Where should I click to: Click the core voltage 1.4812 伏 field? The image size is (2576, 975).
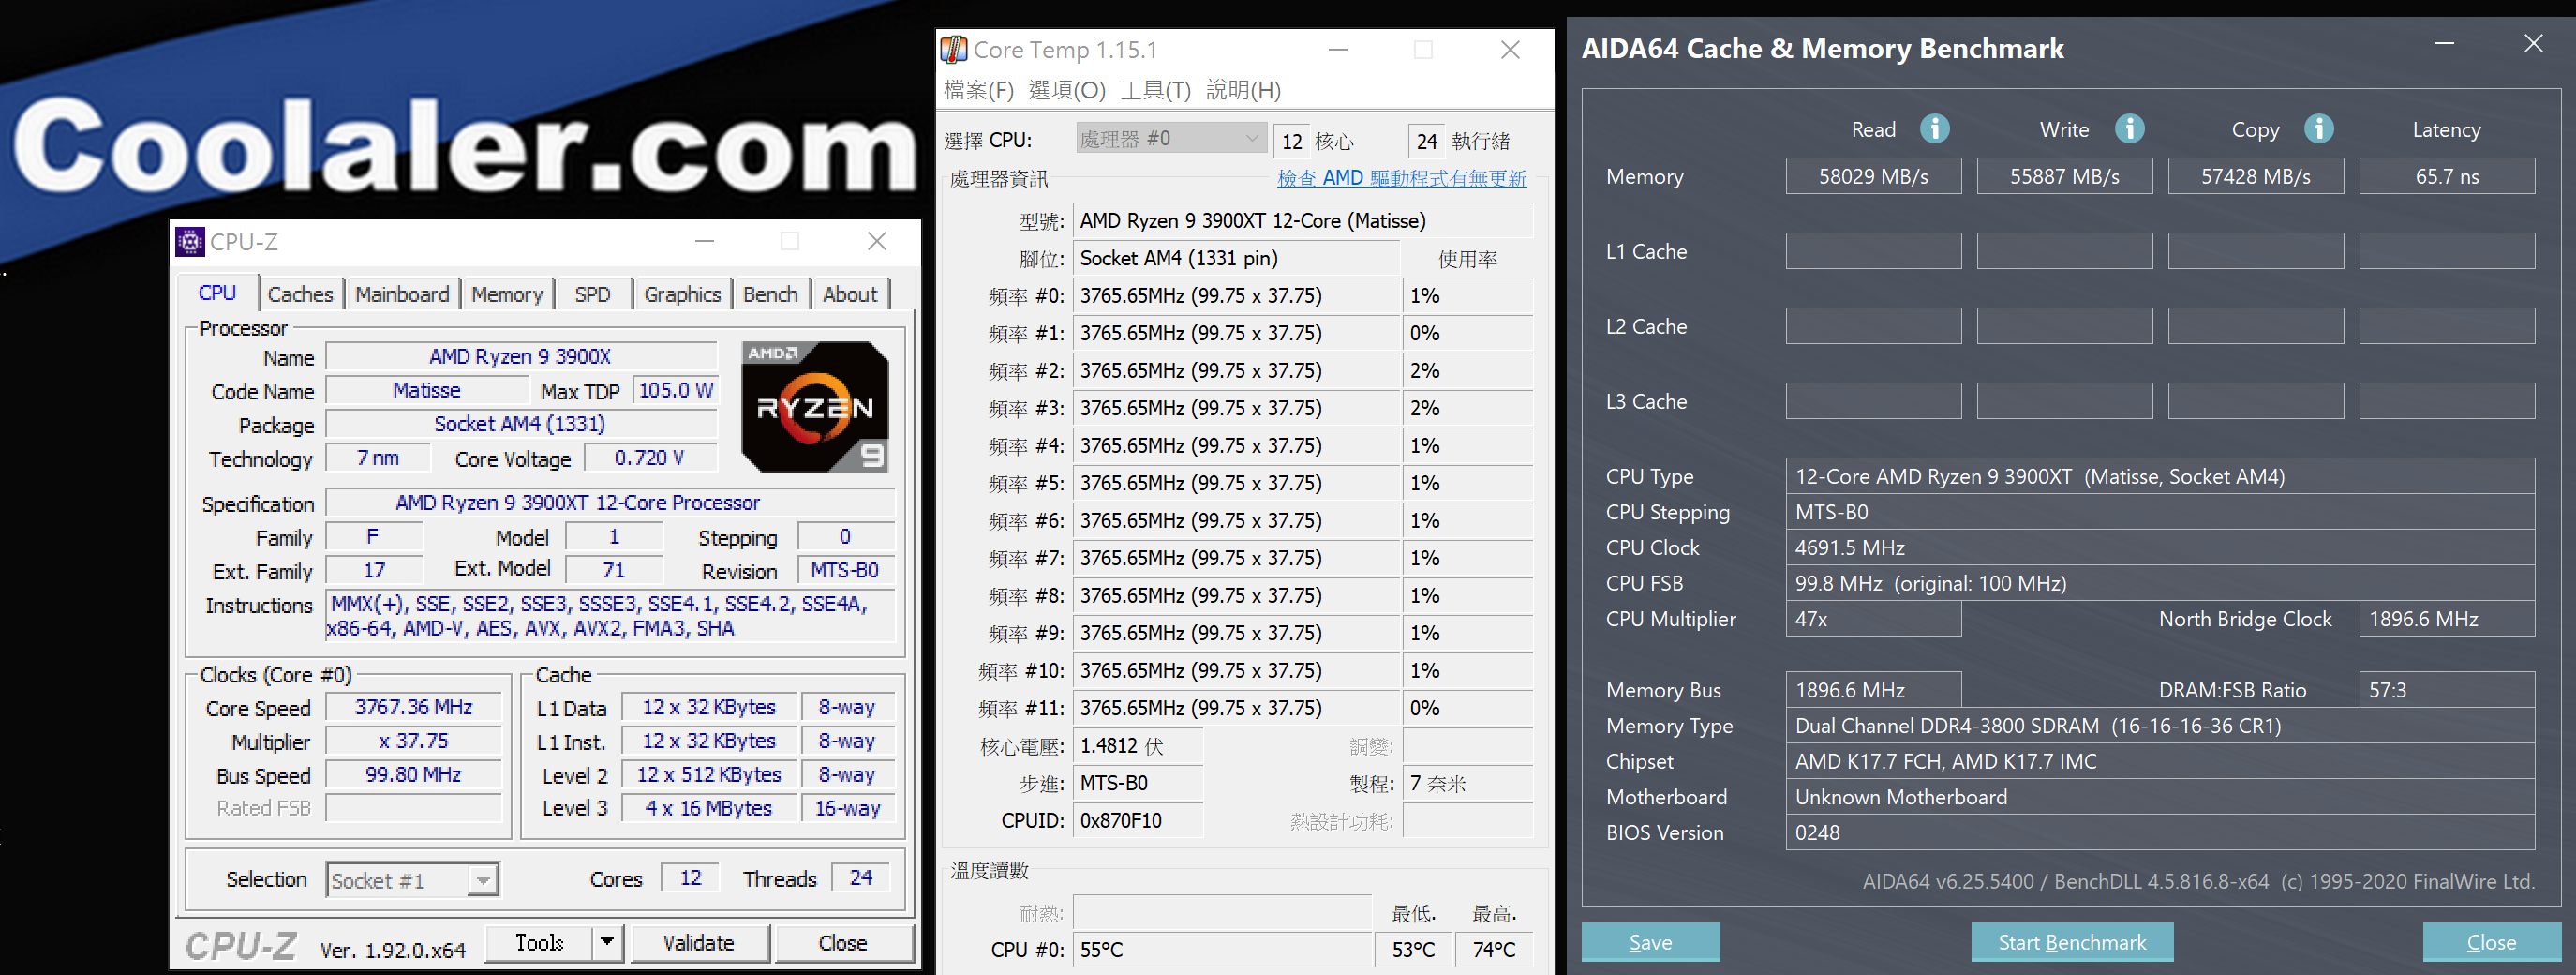pyautogui.click(x=1137, y=746)
